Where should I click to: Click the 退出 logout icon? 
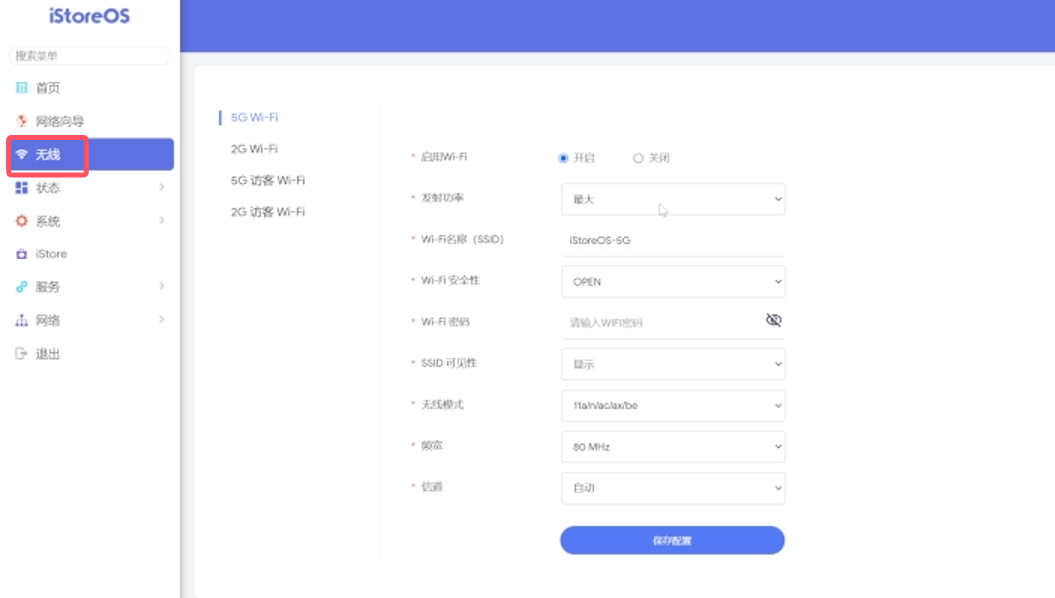[22, 354]
